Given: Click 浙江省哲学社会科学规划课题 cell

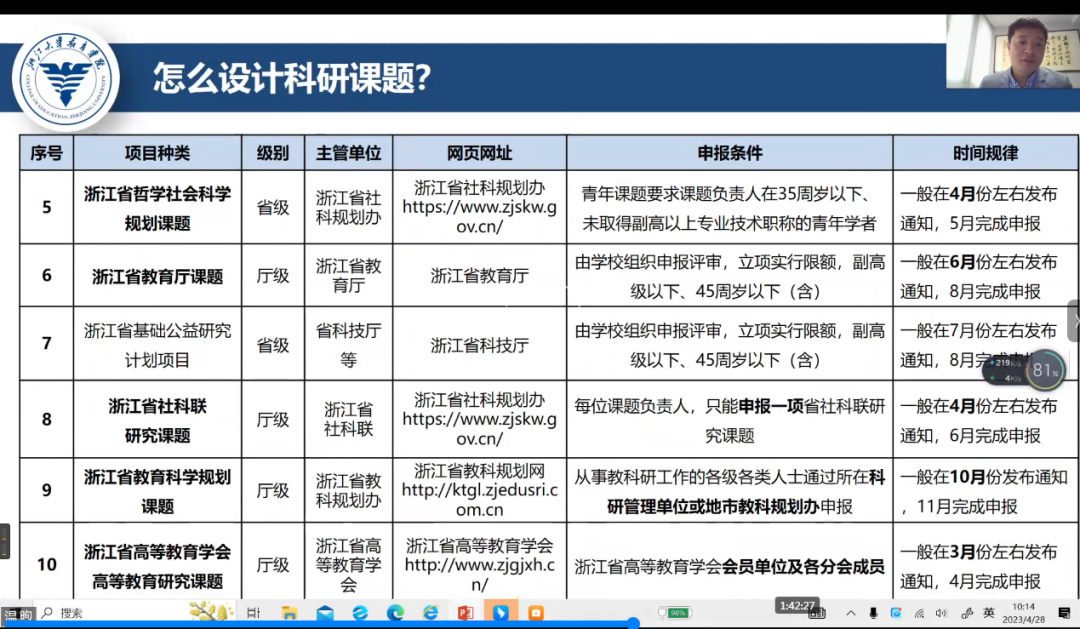Looking at the screenshot, I should point(157,208).
